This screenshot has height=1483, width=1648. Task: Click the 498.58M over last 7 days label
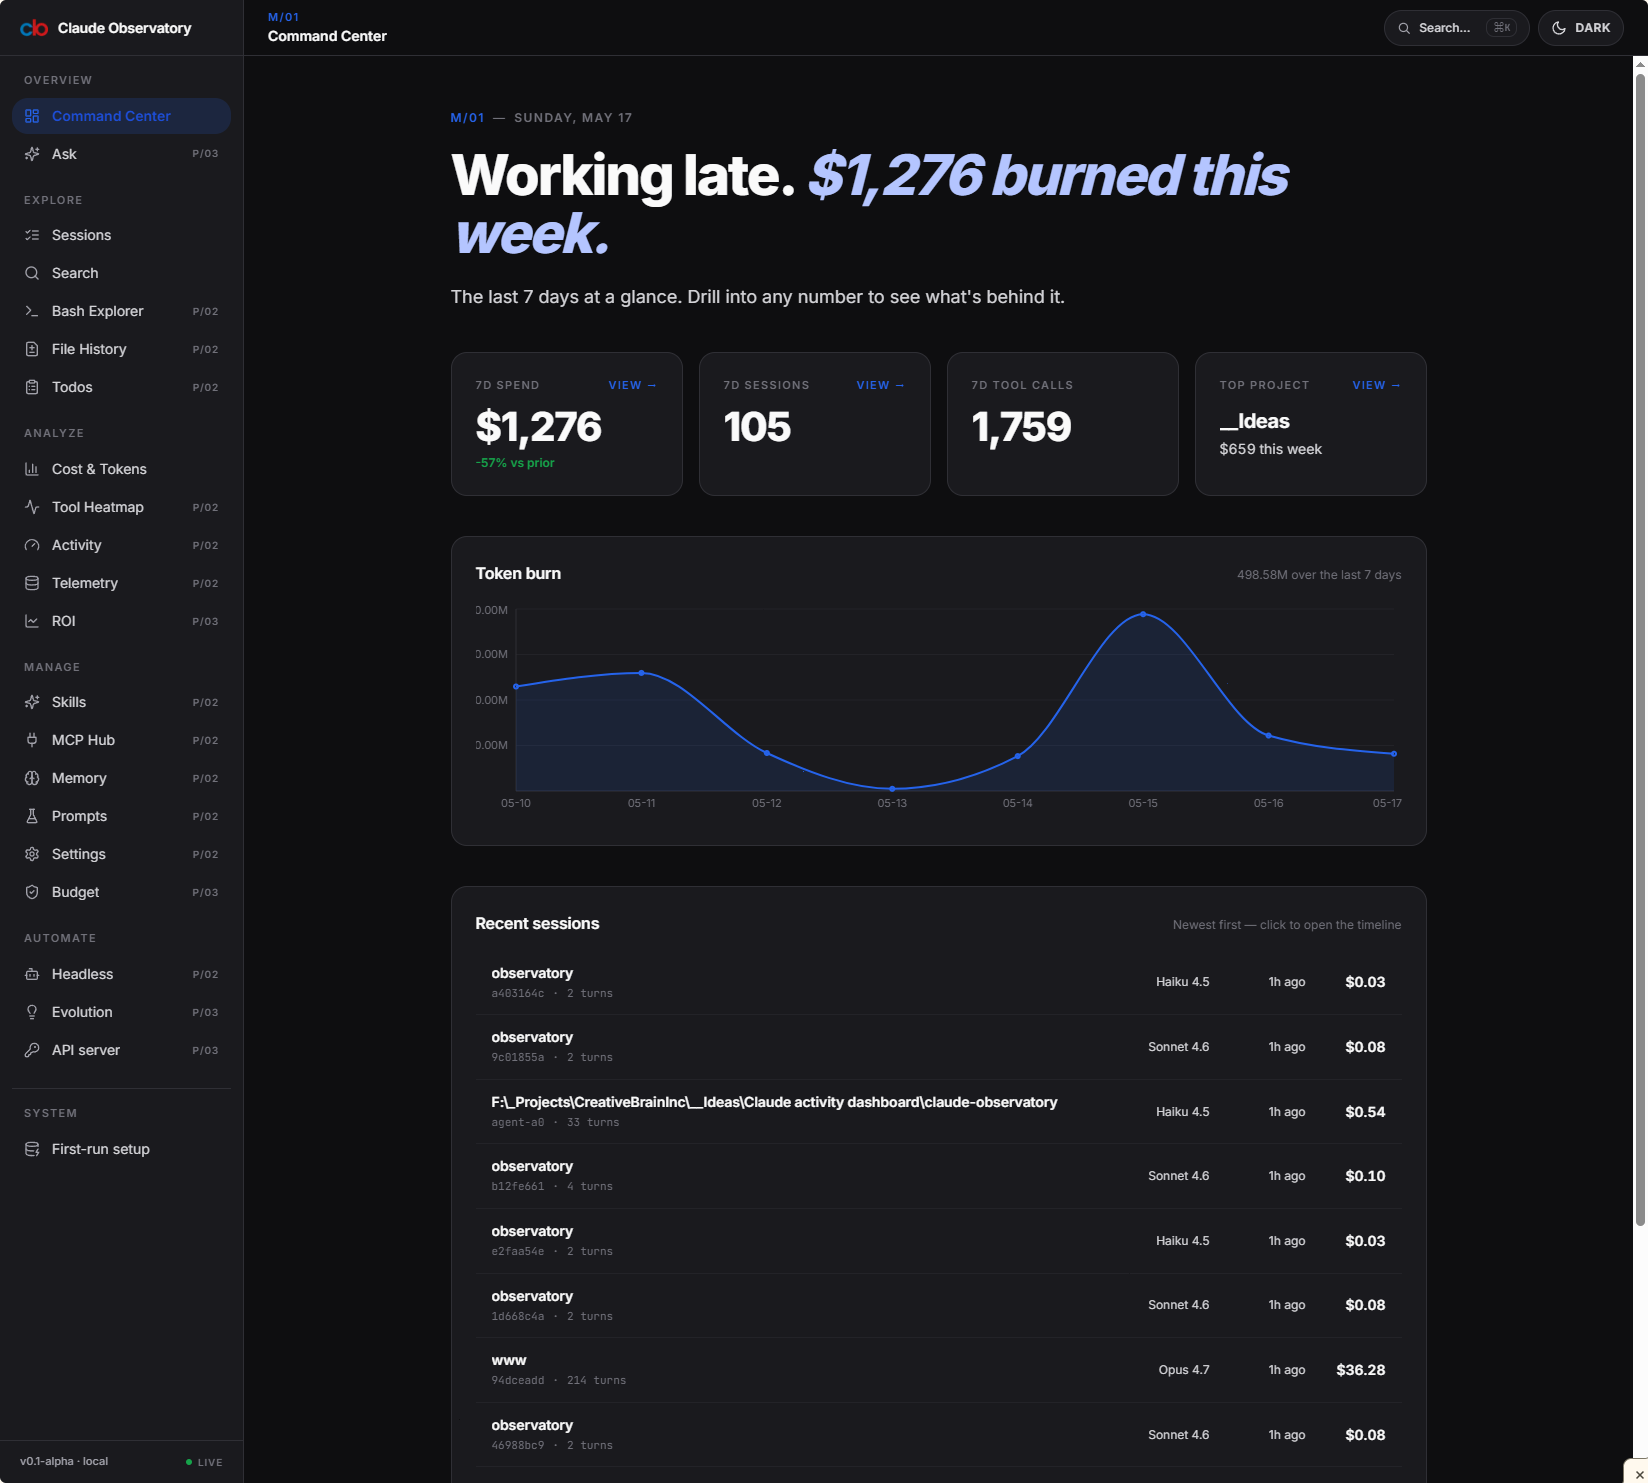(x=1319, y=575)
